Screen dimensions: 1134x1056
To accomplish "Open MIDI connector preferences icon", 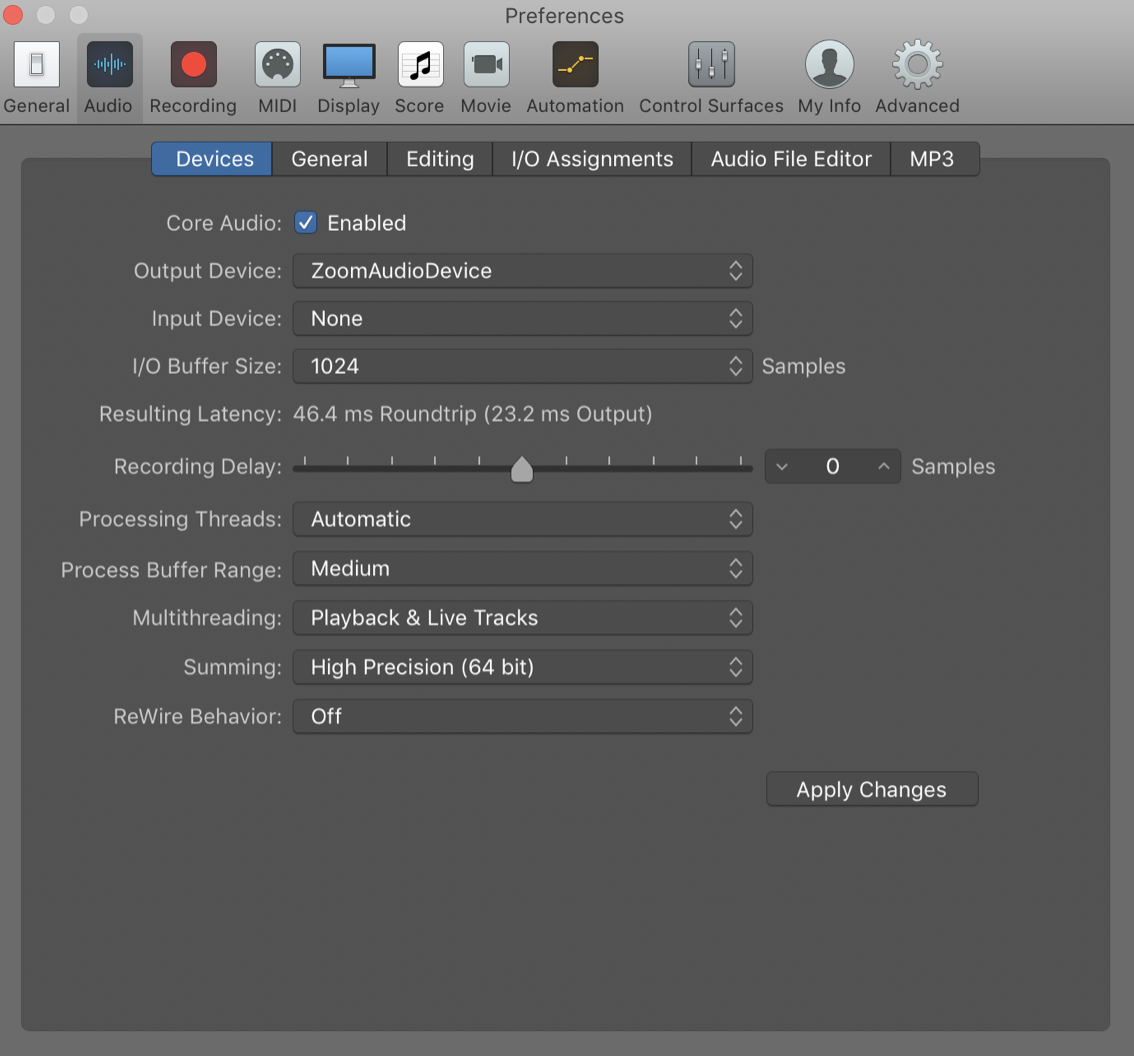I will click(x=278, y=64).
